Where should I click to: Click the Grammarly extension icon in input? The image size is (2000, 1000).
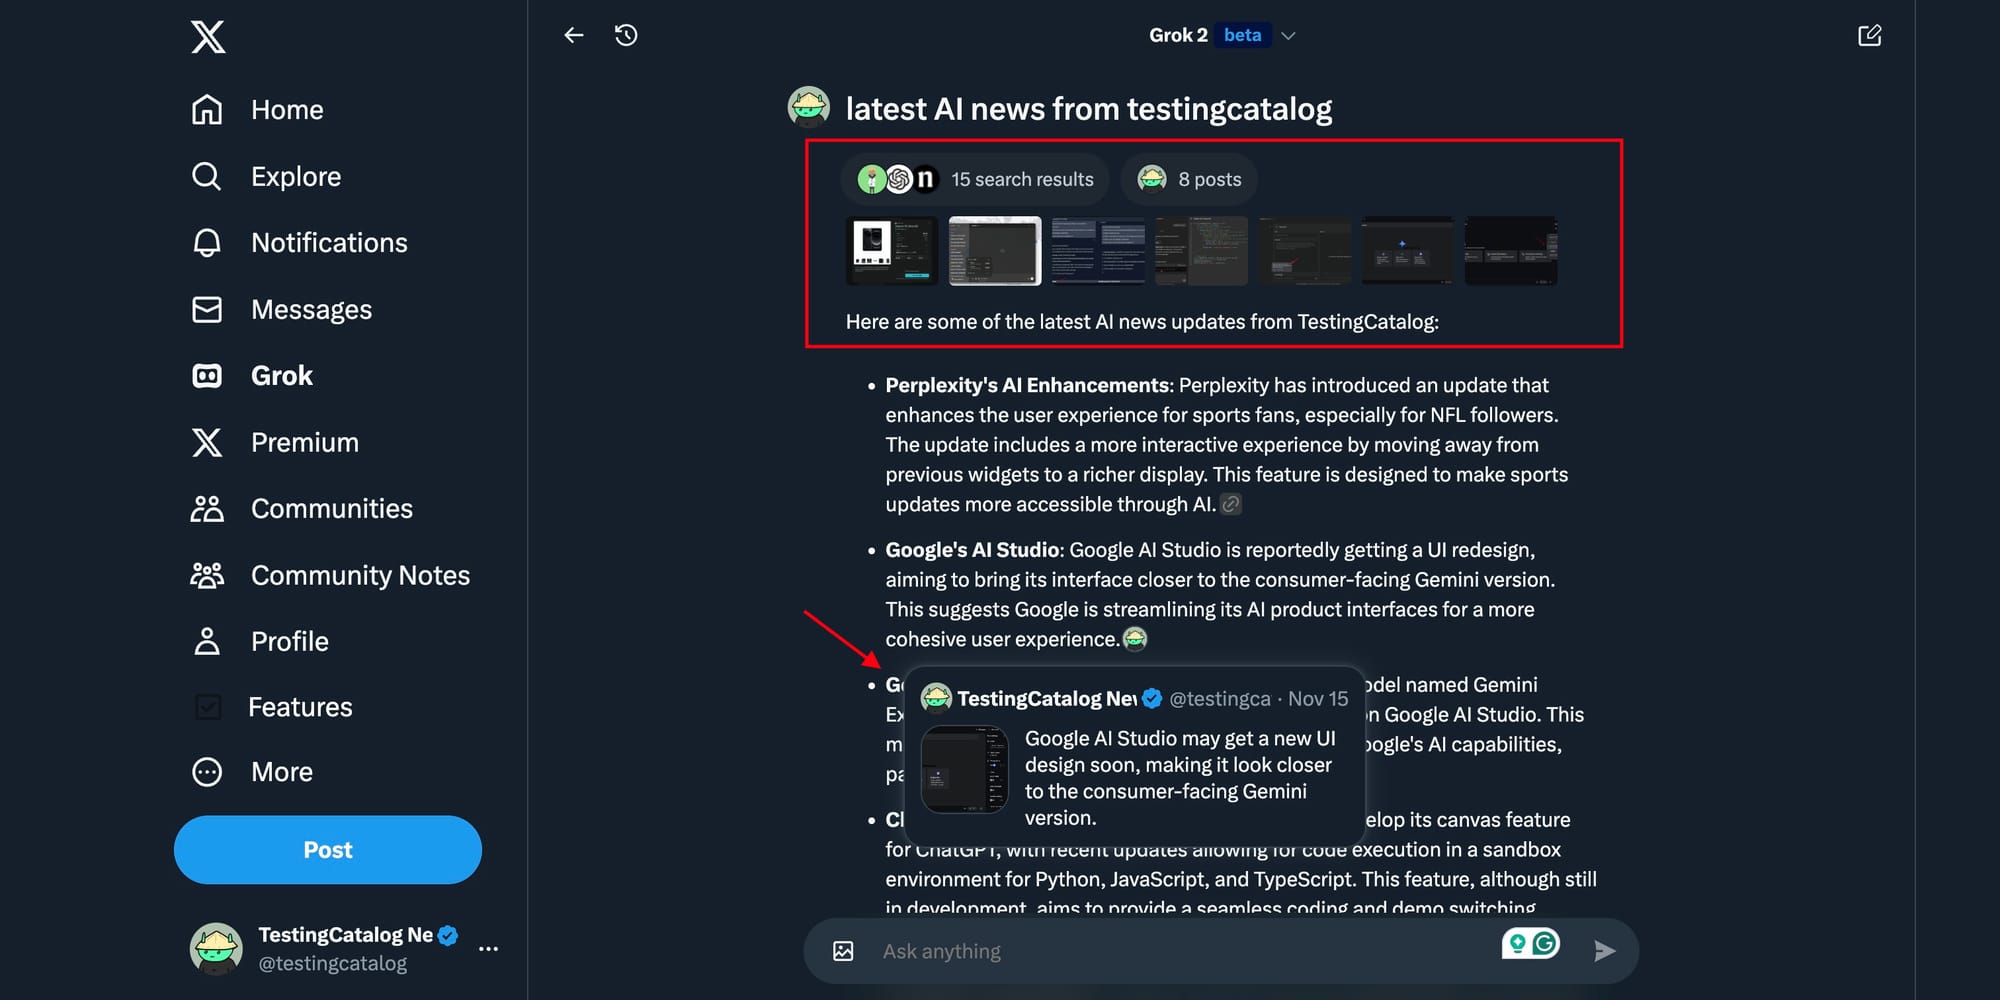tap(1531, 943)
